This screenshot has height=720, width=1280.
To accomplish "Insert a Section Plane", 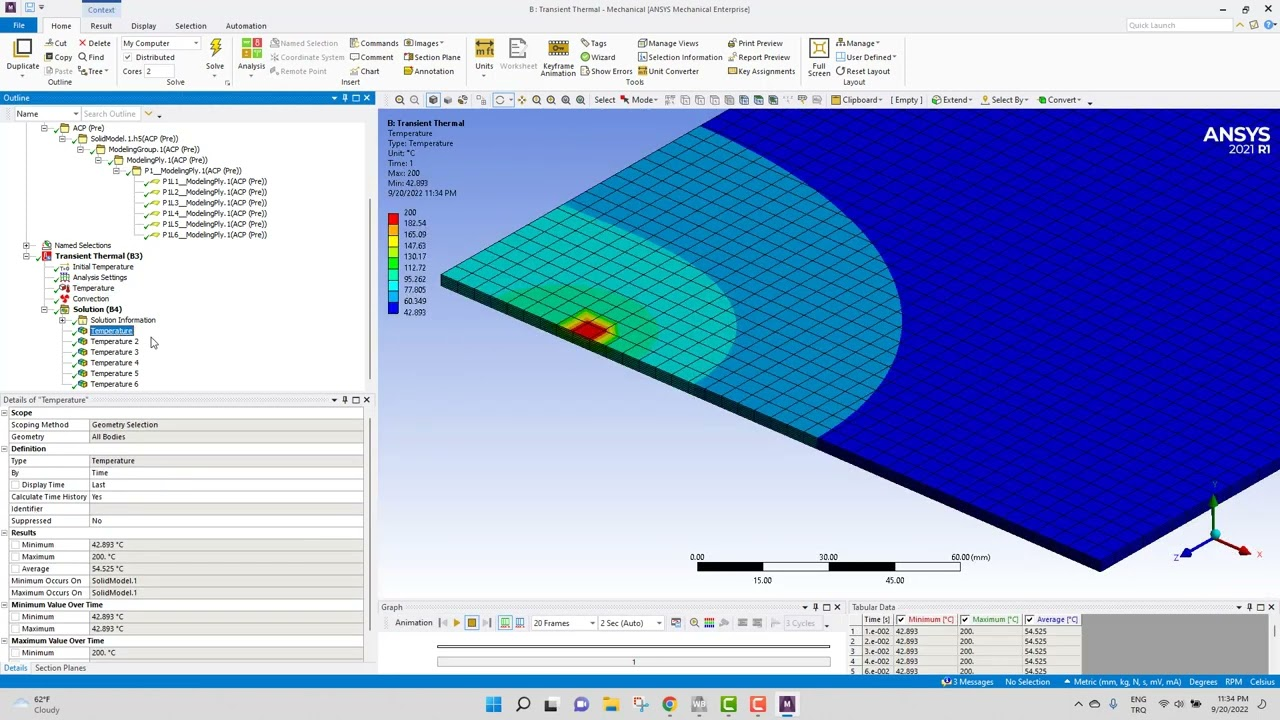I will point(431,57).
